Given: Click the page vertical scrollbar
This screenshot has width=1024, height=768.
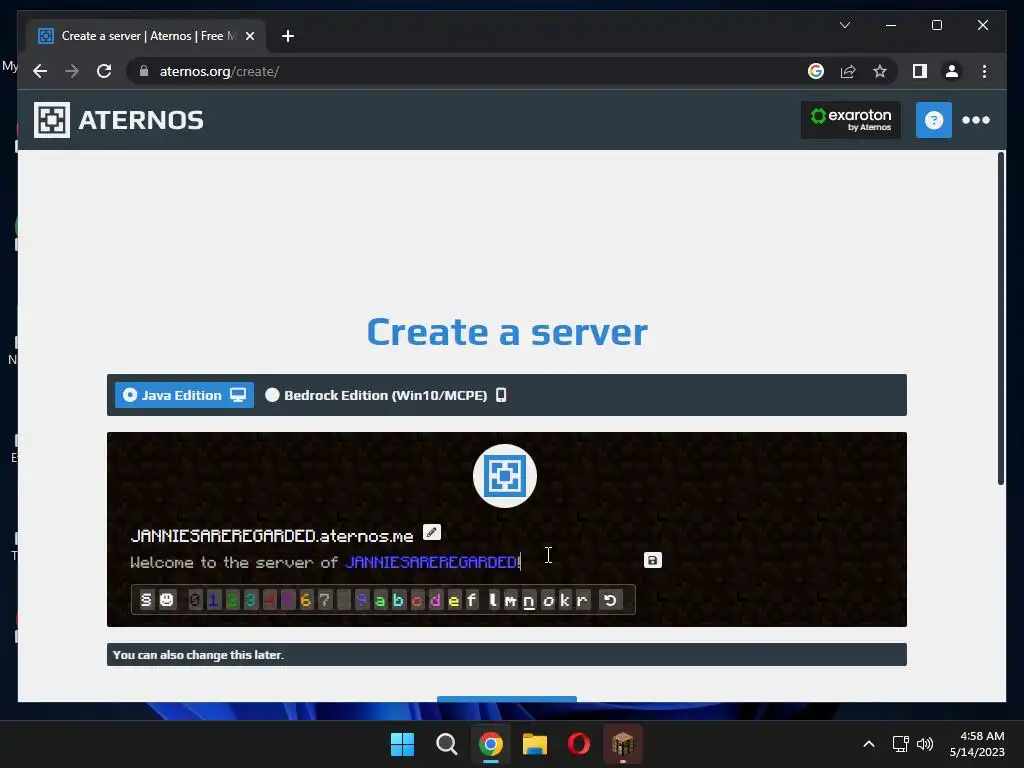Looking at the screenshot, I should [1000, 319].
